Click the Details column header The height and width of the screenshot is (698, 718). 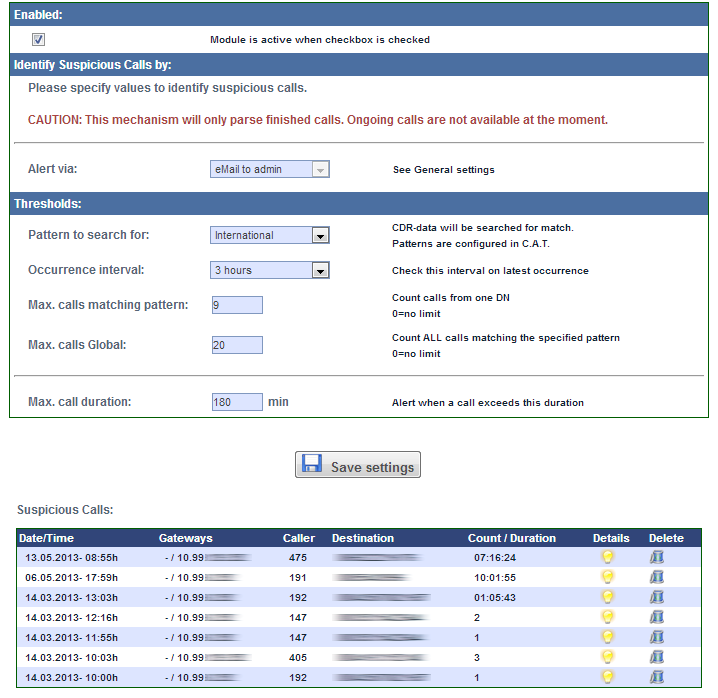pos(611,538)
